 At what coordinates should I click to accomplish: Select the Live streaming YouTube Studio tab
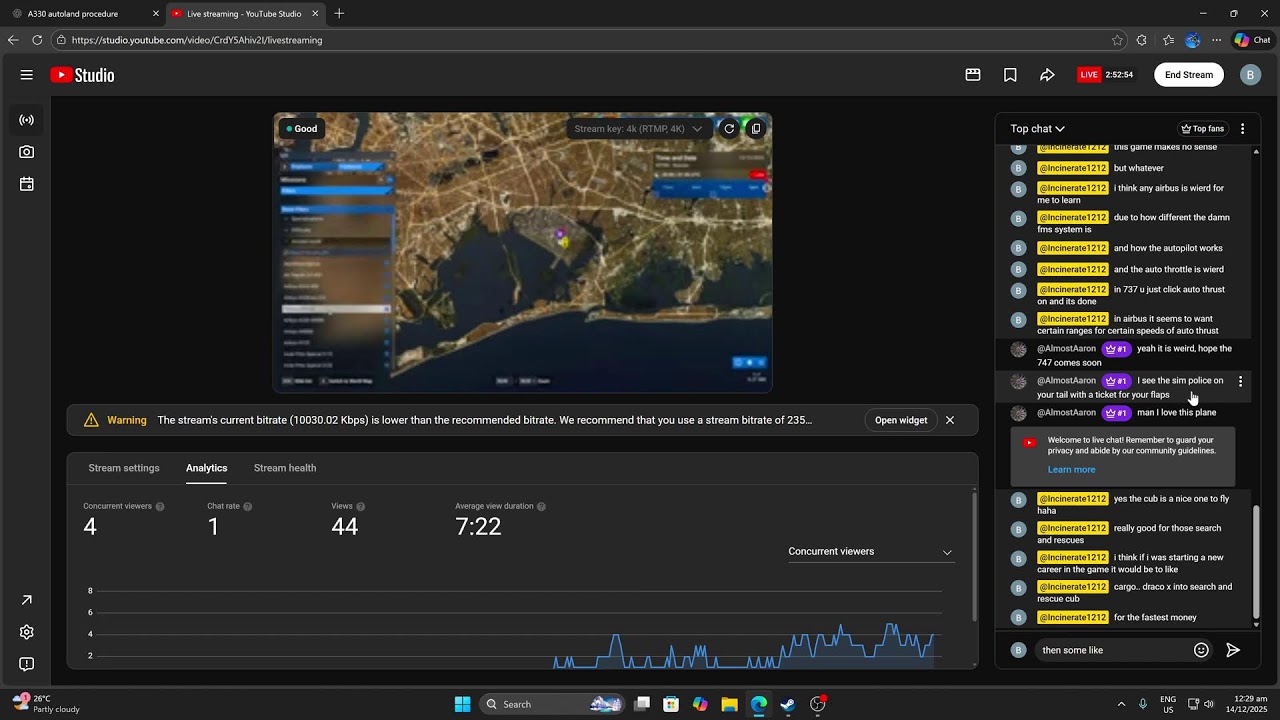click(245, 14)
